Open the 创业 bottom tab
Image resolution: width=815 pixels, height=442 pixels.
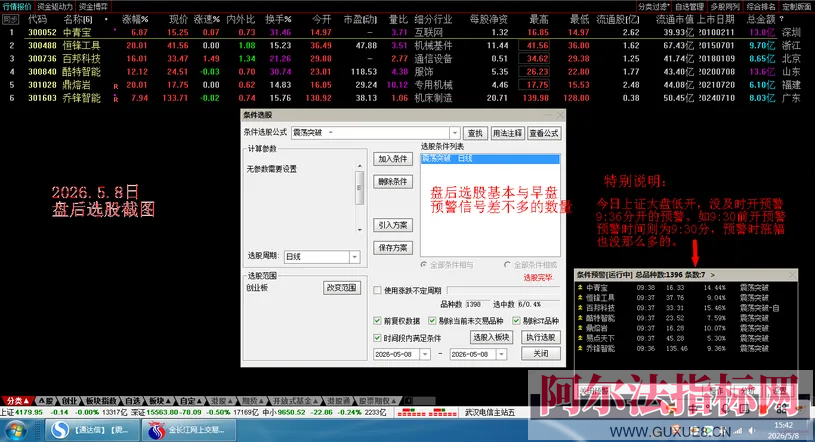click(x=69, y=401)
